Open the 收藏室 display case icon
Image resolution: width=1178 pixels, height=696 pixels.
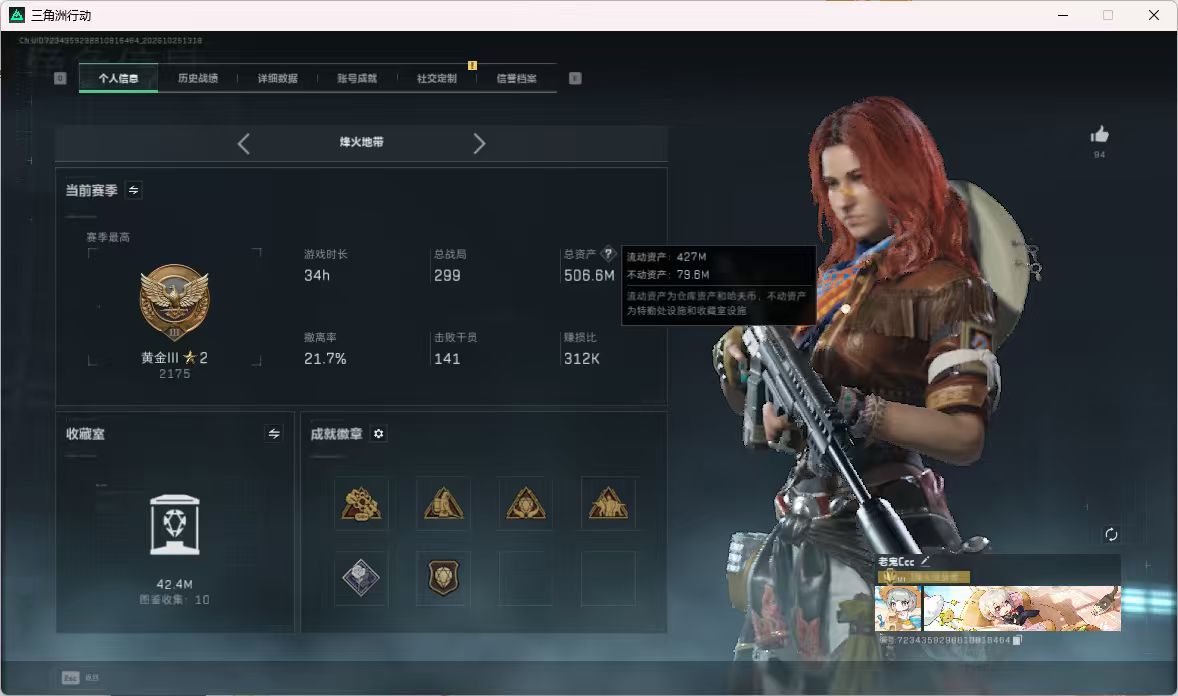[175, 525]
